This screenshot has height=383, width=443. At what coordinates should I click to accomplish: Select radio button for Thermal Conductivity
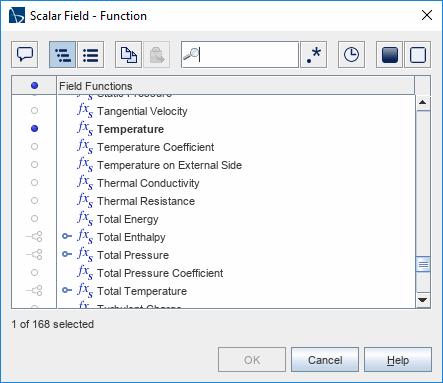tap(34, 183)
